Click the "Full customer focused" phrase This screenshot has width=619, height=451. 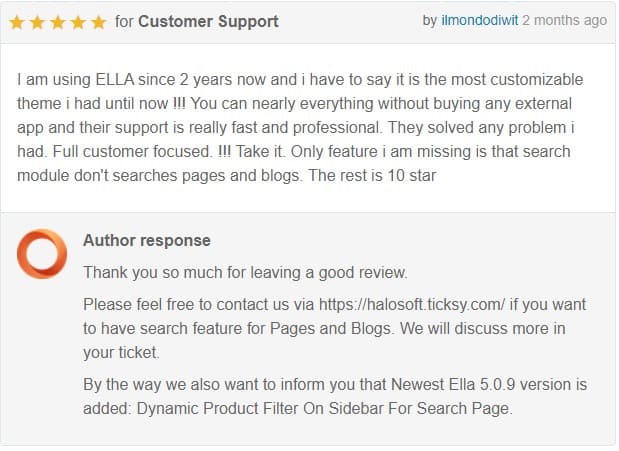(133, 152)
